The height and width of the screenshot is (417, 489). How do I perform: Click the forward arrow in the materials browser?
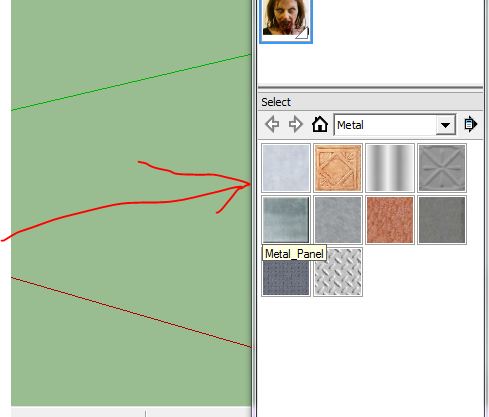click(x=296, y=125)
